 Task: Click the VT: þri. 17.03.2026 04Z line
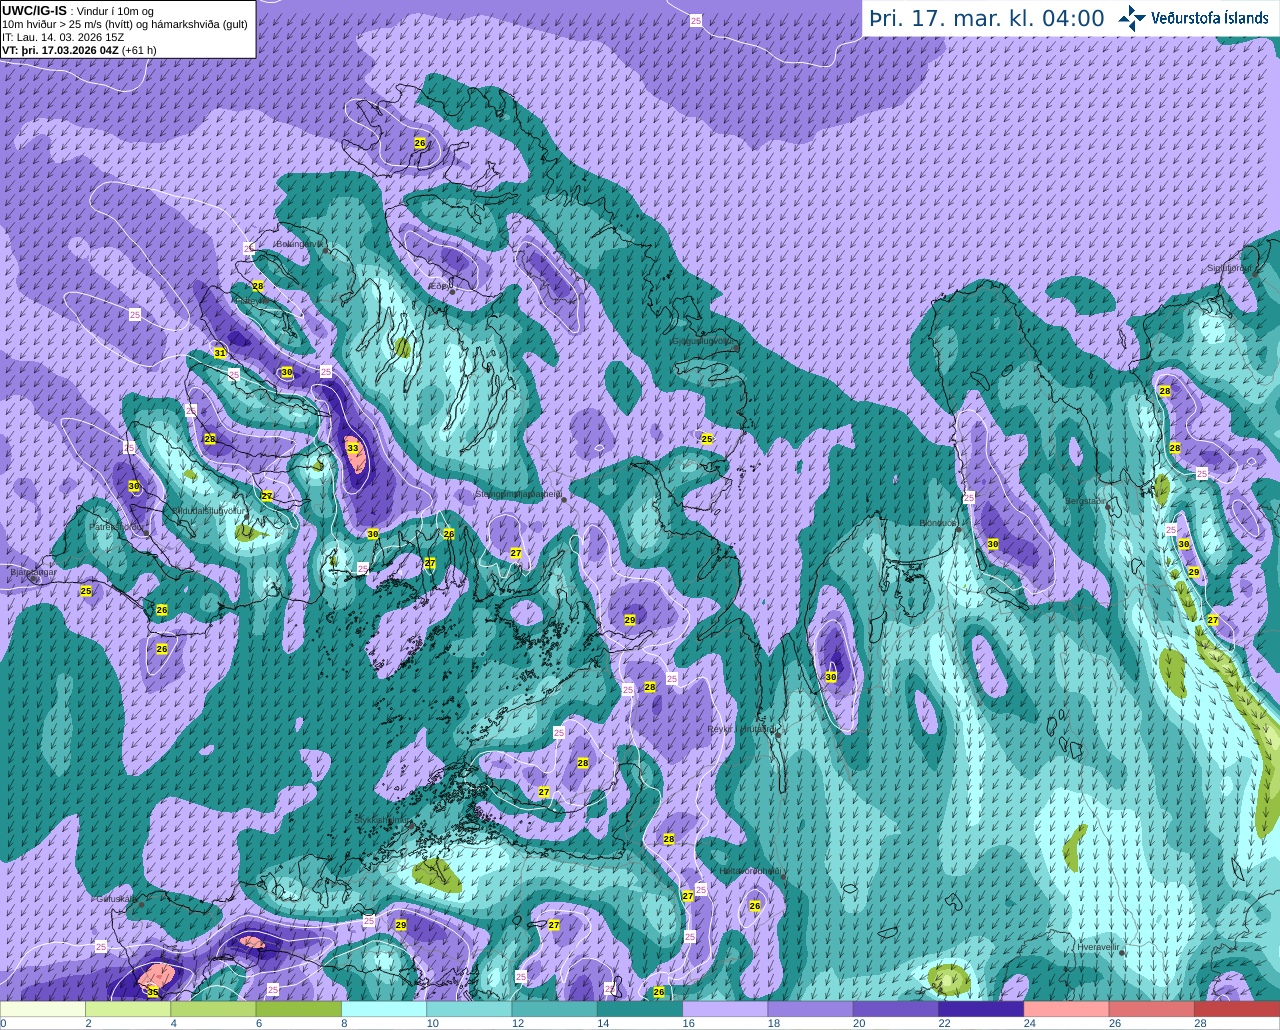[x=79, y=50]
